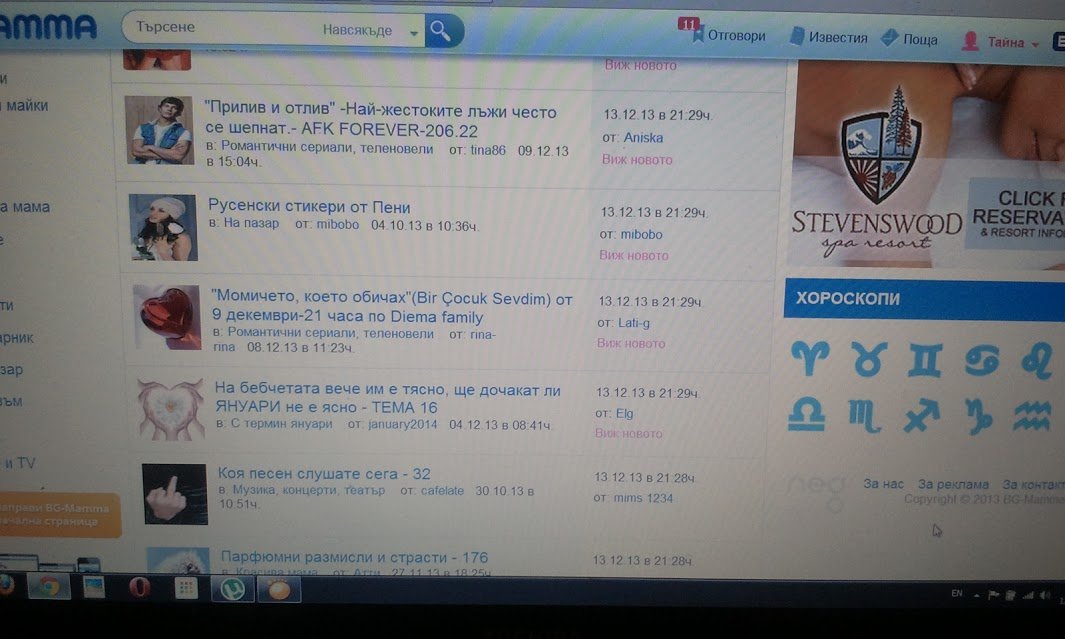The height and width of the screenshot is (639, 1065).
Task: Open the С термин януари category
Action: click(281, 424)
